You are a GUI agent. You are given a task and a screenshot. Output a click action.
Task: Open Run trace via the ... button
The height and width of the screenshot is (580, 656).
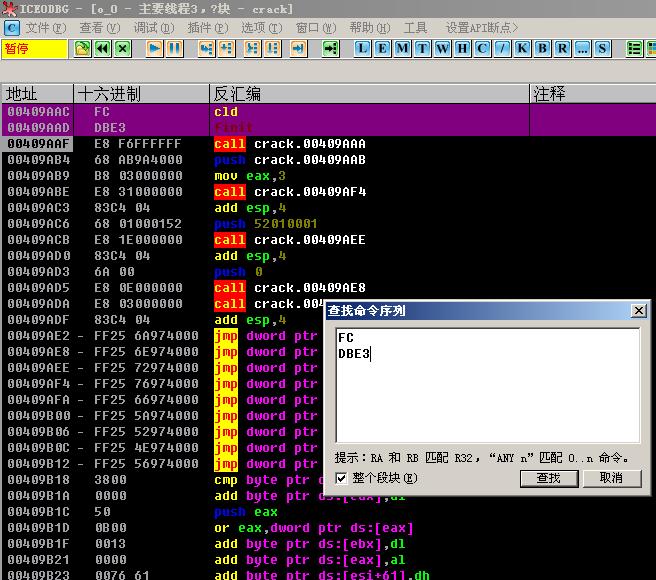pyautogui.click(x=582, y=49)
